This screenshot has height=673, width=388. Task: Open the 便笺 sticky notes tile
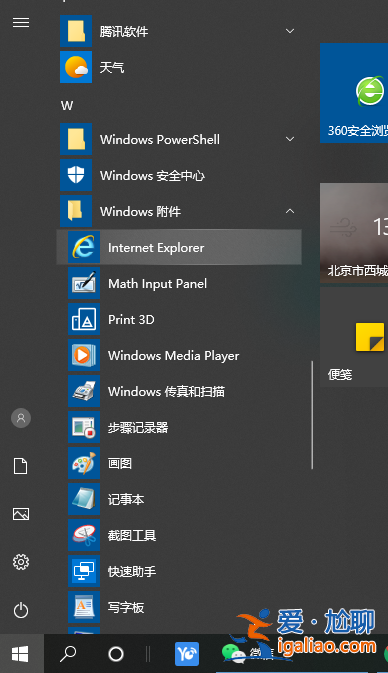click(354, 337)
